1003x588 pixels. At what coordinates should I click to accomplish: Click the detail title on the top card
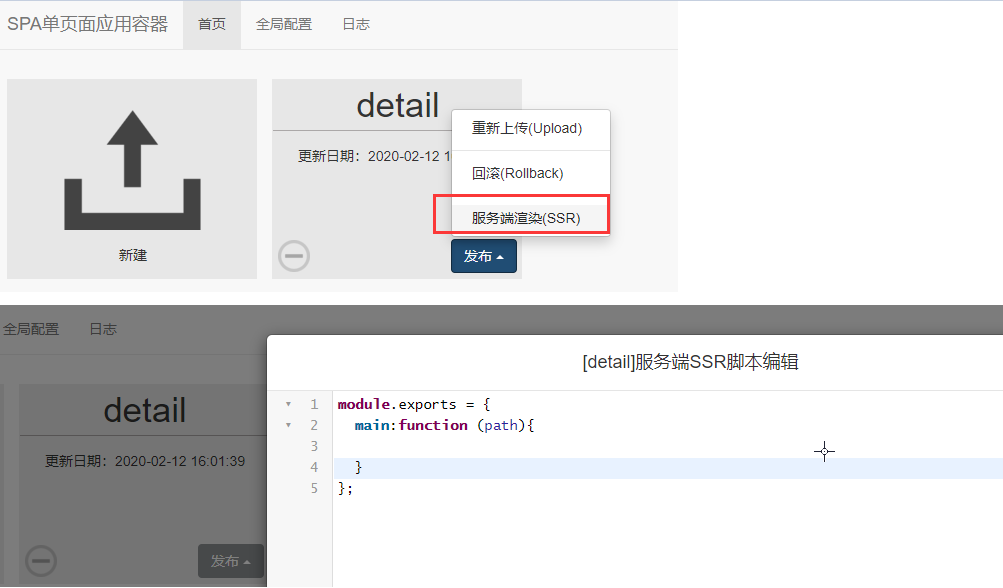click(398, 106)
